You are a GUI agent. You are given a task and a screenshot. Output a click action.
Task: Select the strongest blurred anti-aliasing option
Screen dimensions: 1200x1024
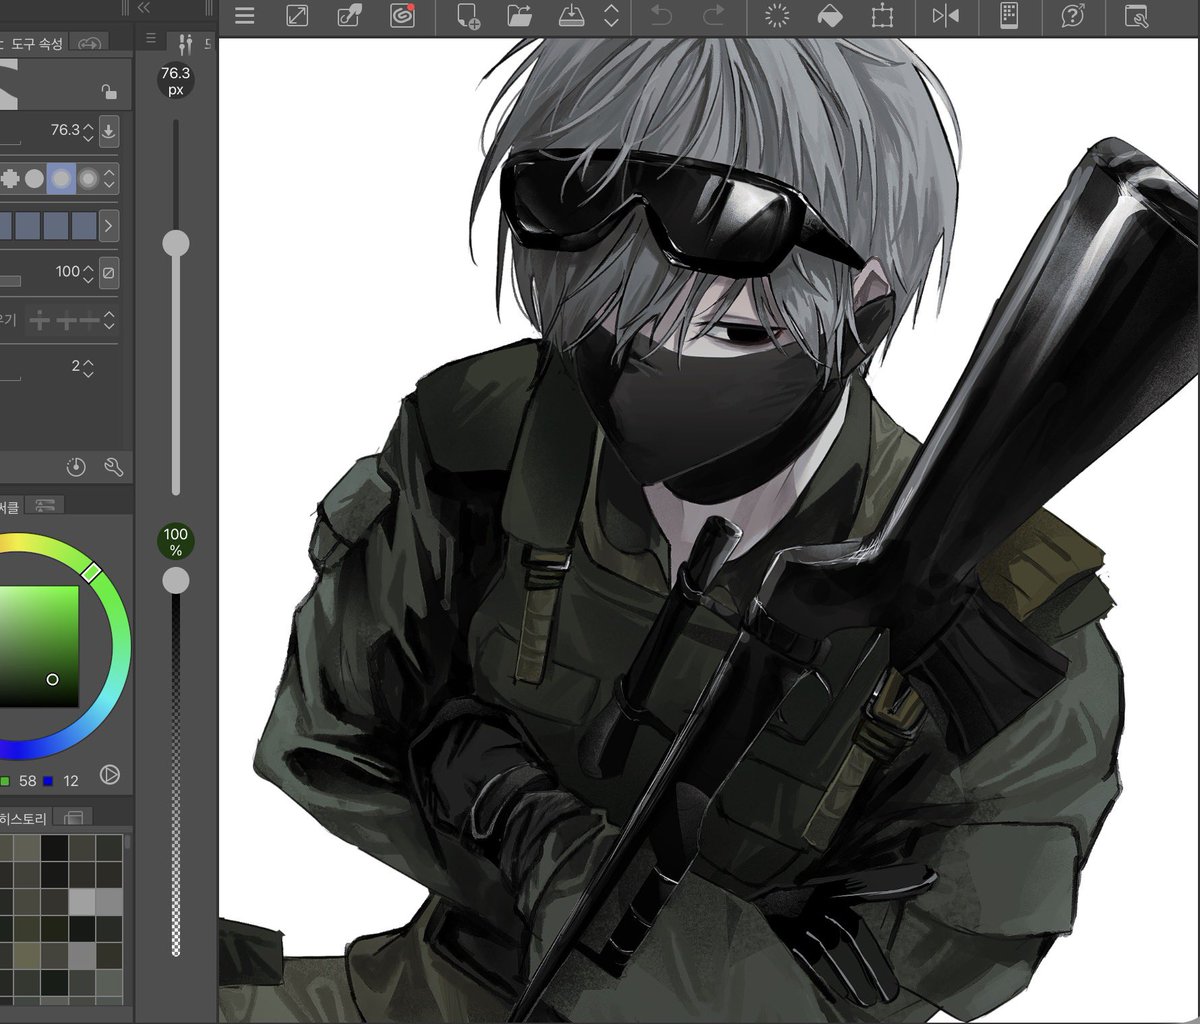(x=88, y=179)
